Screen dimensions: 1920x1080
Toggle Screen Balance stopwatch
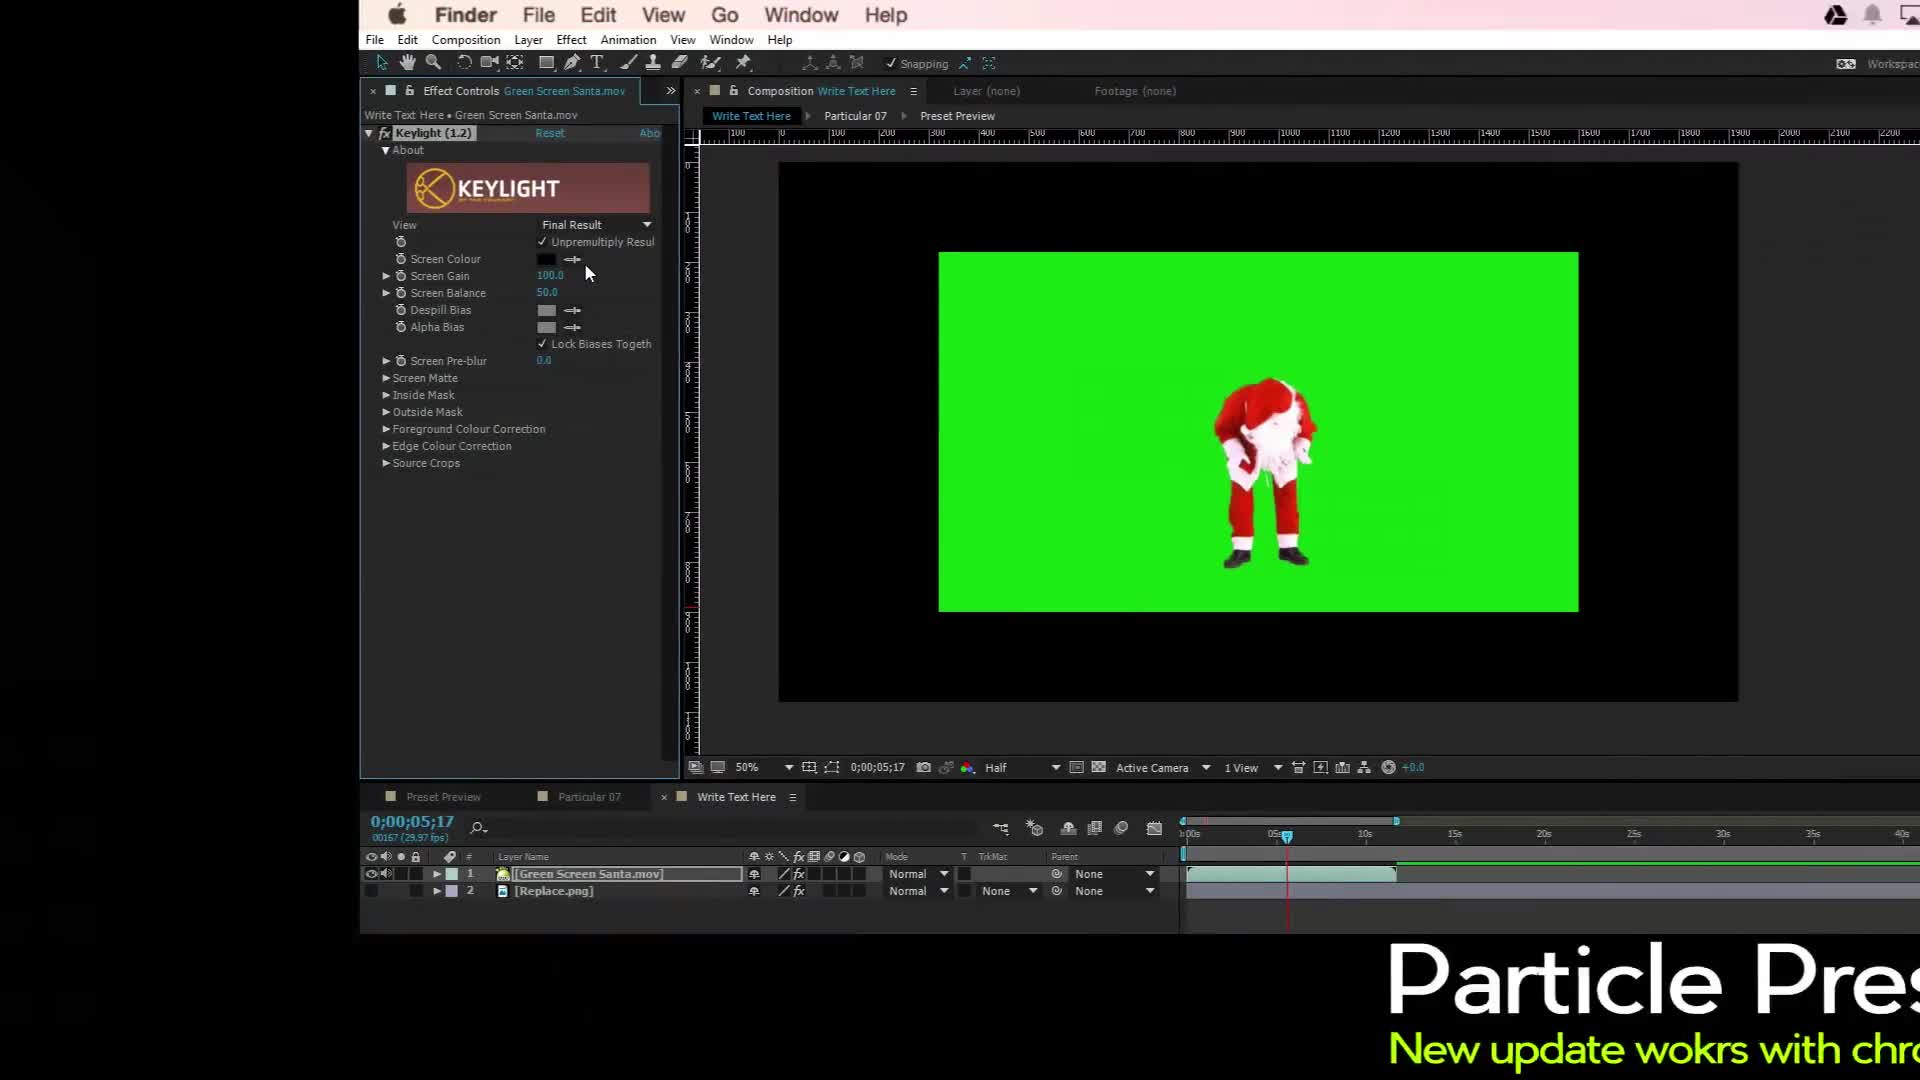coord(401,293)
